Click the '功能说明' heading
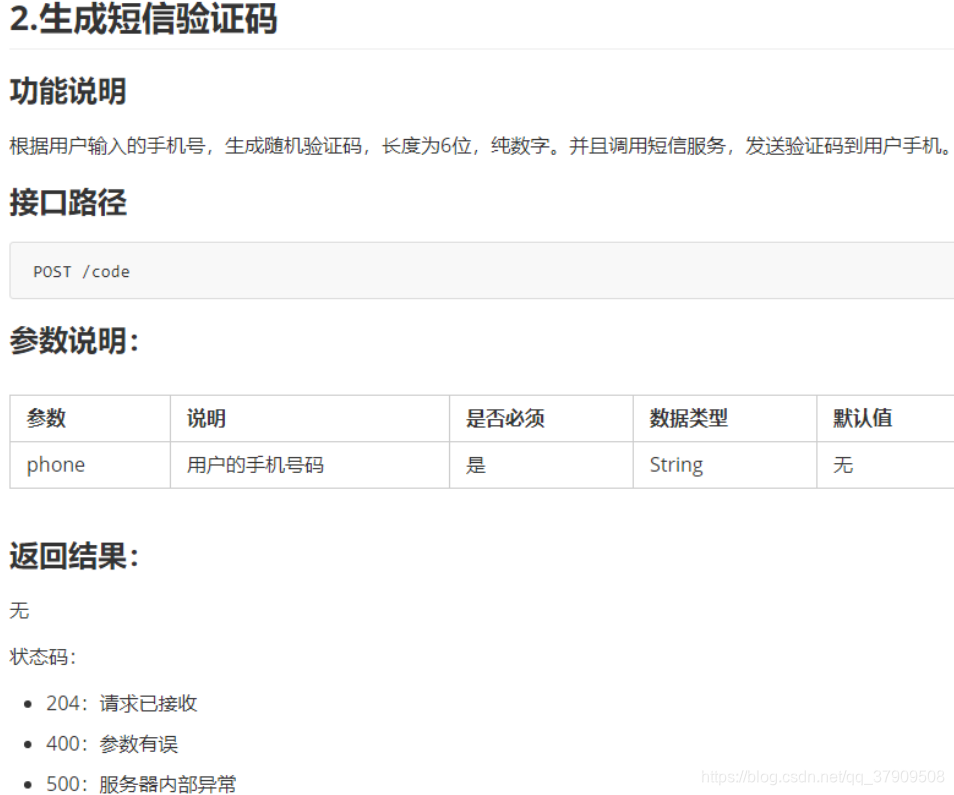954x795 pixels. coord(68,91)
